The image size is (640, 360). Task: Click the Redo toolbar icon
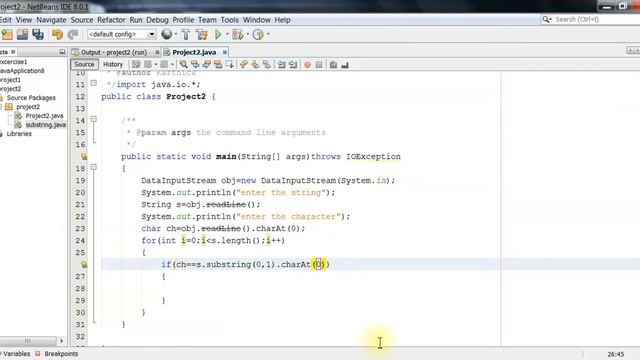(x=73, y=35)
